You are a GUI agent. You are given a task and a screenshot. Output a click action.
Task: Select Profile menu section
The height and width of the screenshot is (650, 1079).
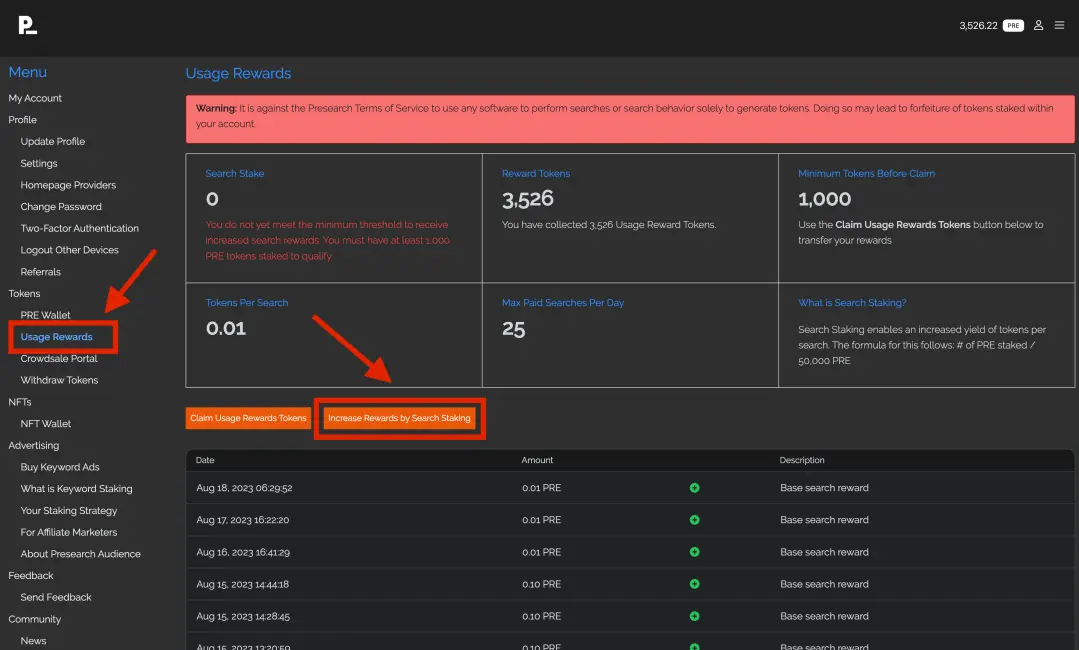point(23,120)
